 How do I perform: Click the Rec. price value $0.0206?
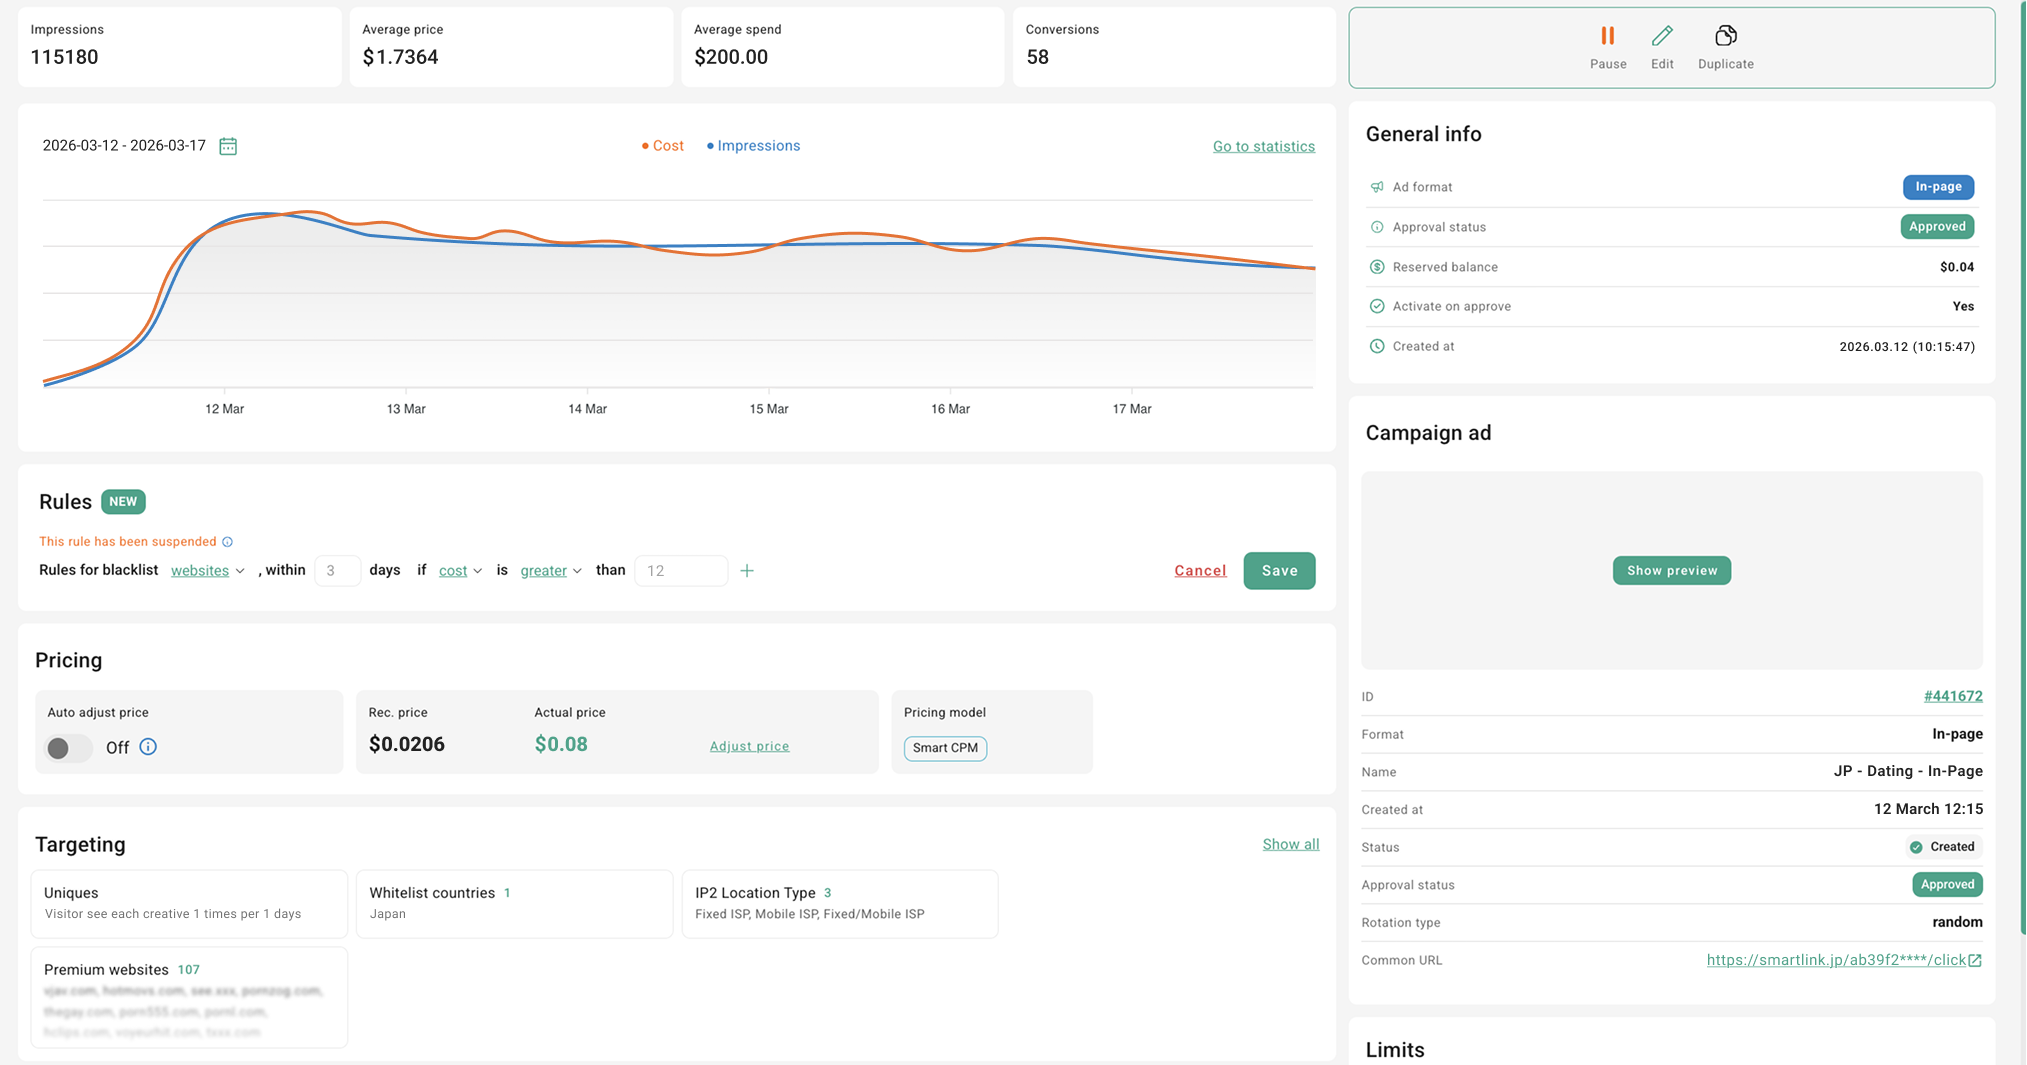[x=406, y=744]
